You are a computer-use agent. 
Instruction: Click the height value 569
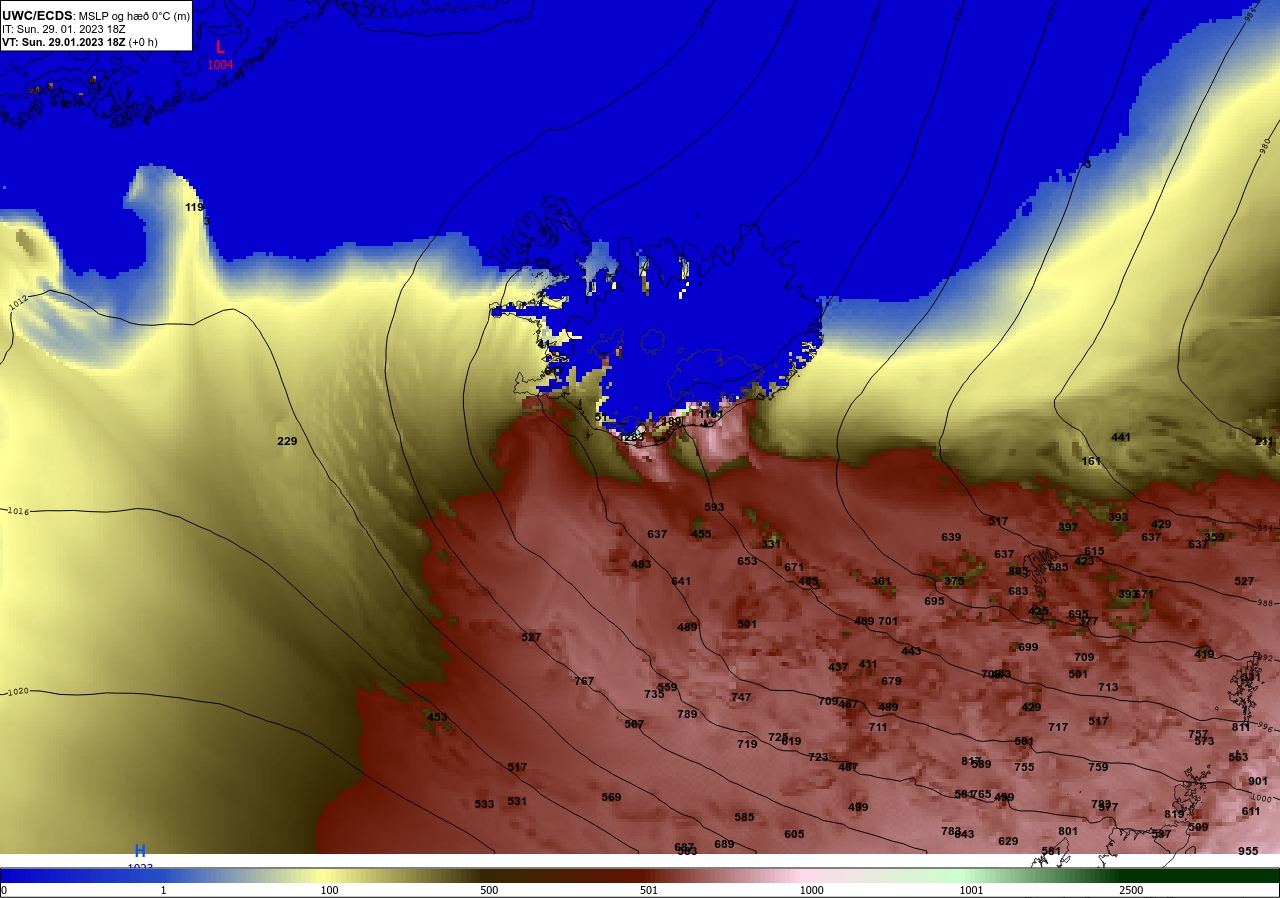[611, 797]
